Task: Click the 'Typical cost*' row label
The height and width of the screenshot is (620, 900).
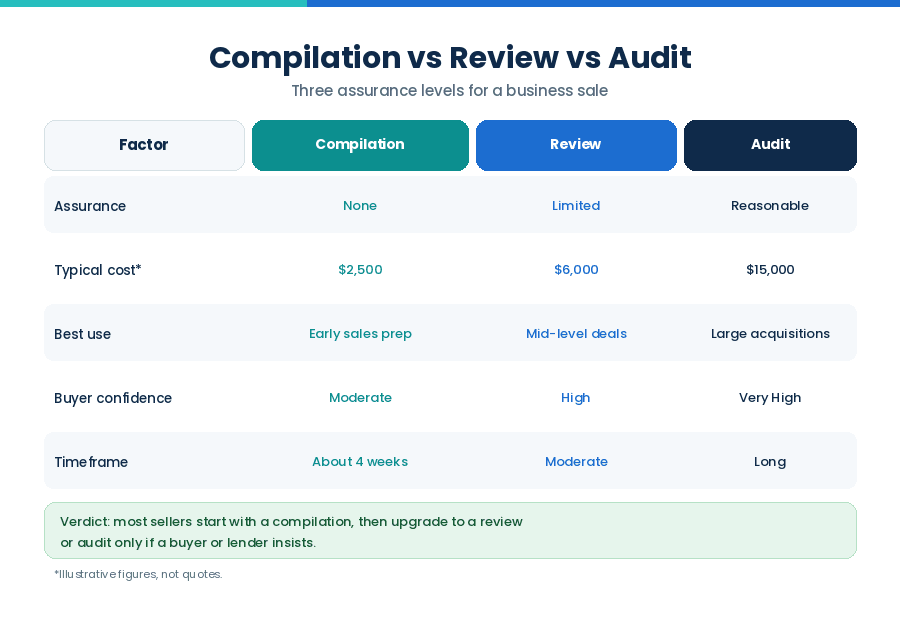Action: 98,270
